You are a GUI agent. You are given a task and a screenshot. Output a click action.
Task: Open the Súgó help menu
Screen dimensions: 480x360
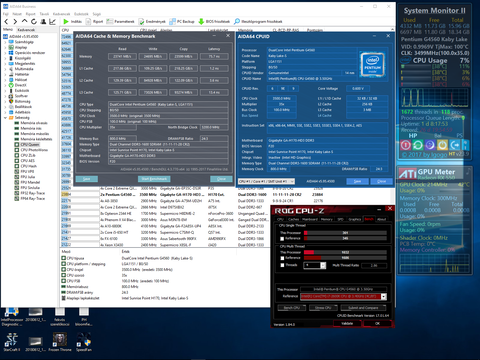click(x=97, y=14)
